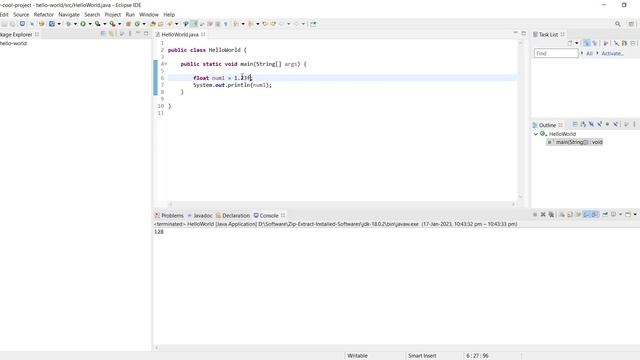Switch to the Problems tab
This screenshot has width=640, height=360.
pos(169,216)
